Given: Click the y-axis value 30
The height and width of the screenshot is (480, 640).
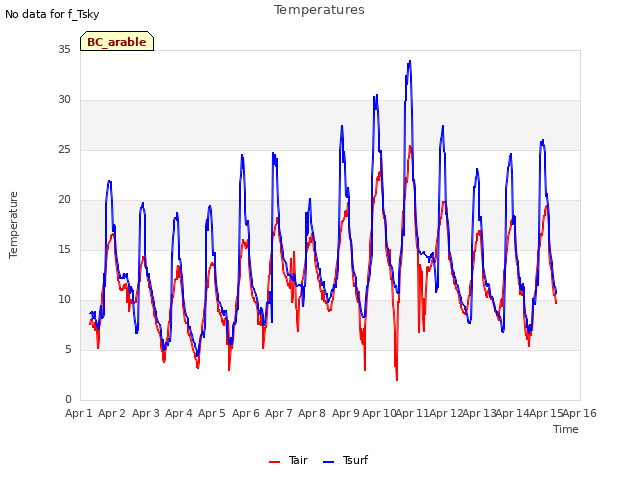Looking at the screenshot, I should pyautogui.click(x=64, y=100).
